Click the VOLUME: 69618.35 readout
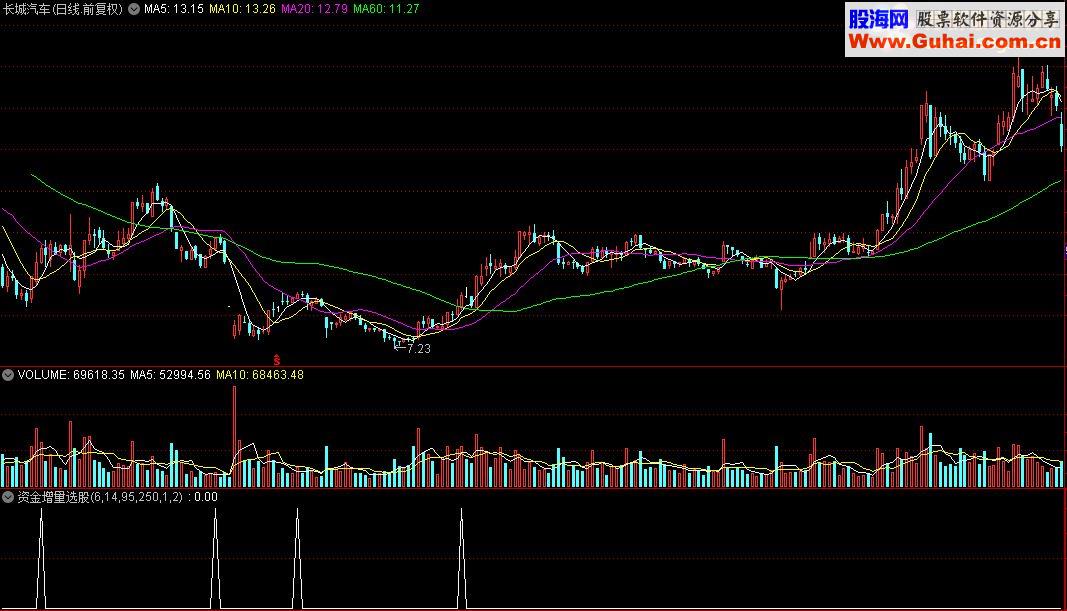The width and height of the screenshot is (1067, 611). click(x=71, y=375)
